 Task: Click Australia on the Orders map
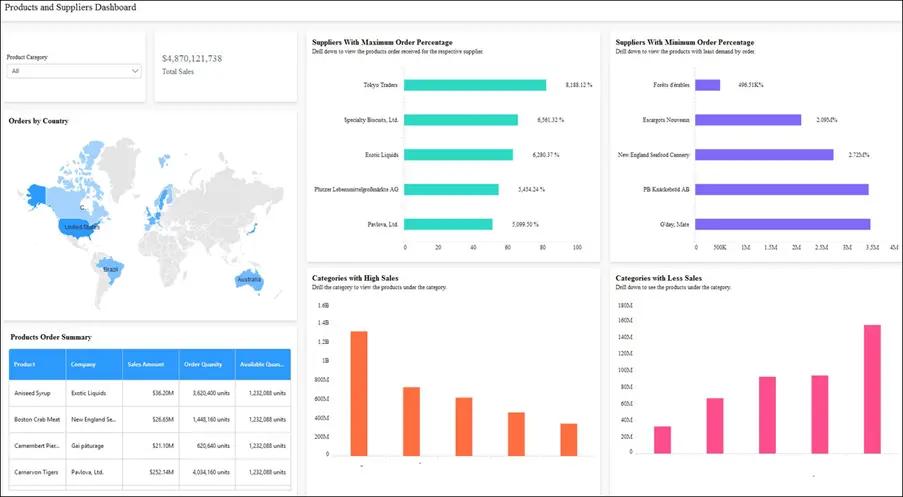coord(248,280)
